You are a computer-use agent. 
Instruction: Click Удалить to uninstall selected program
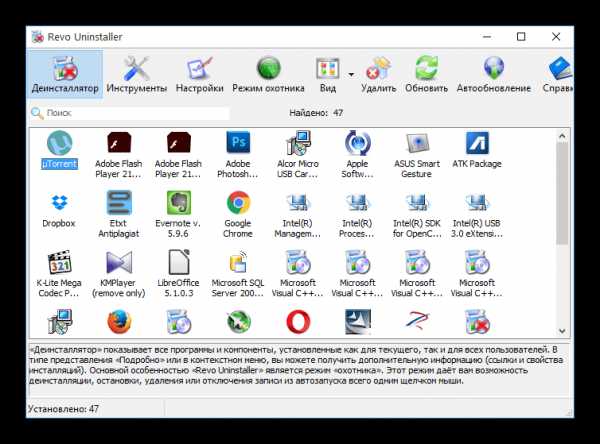(378, 74)
